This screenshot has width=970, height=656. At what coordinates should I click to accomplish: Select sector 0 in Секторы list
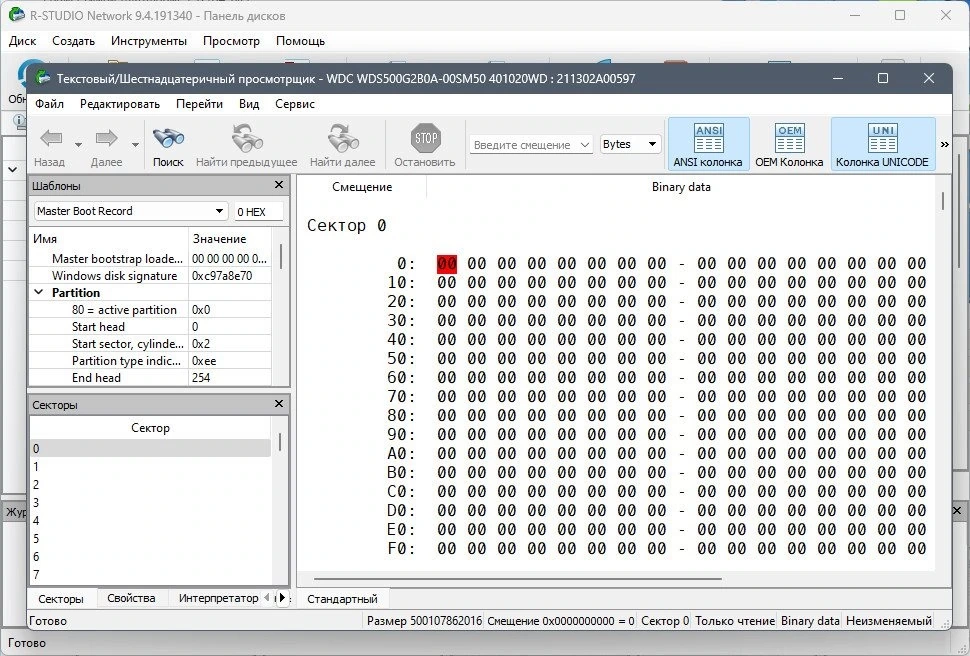pyautogui.click(x=150, y=448)
